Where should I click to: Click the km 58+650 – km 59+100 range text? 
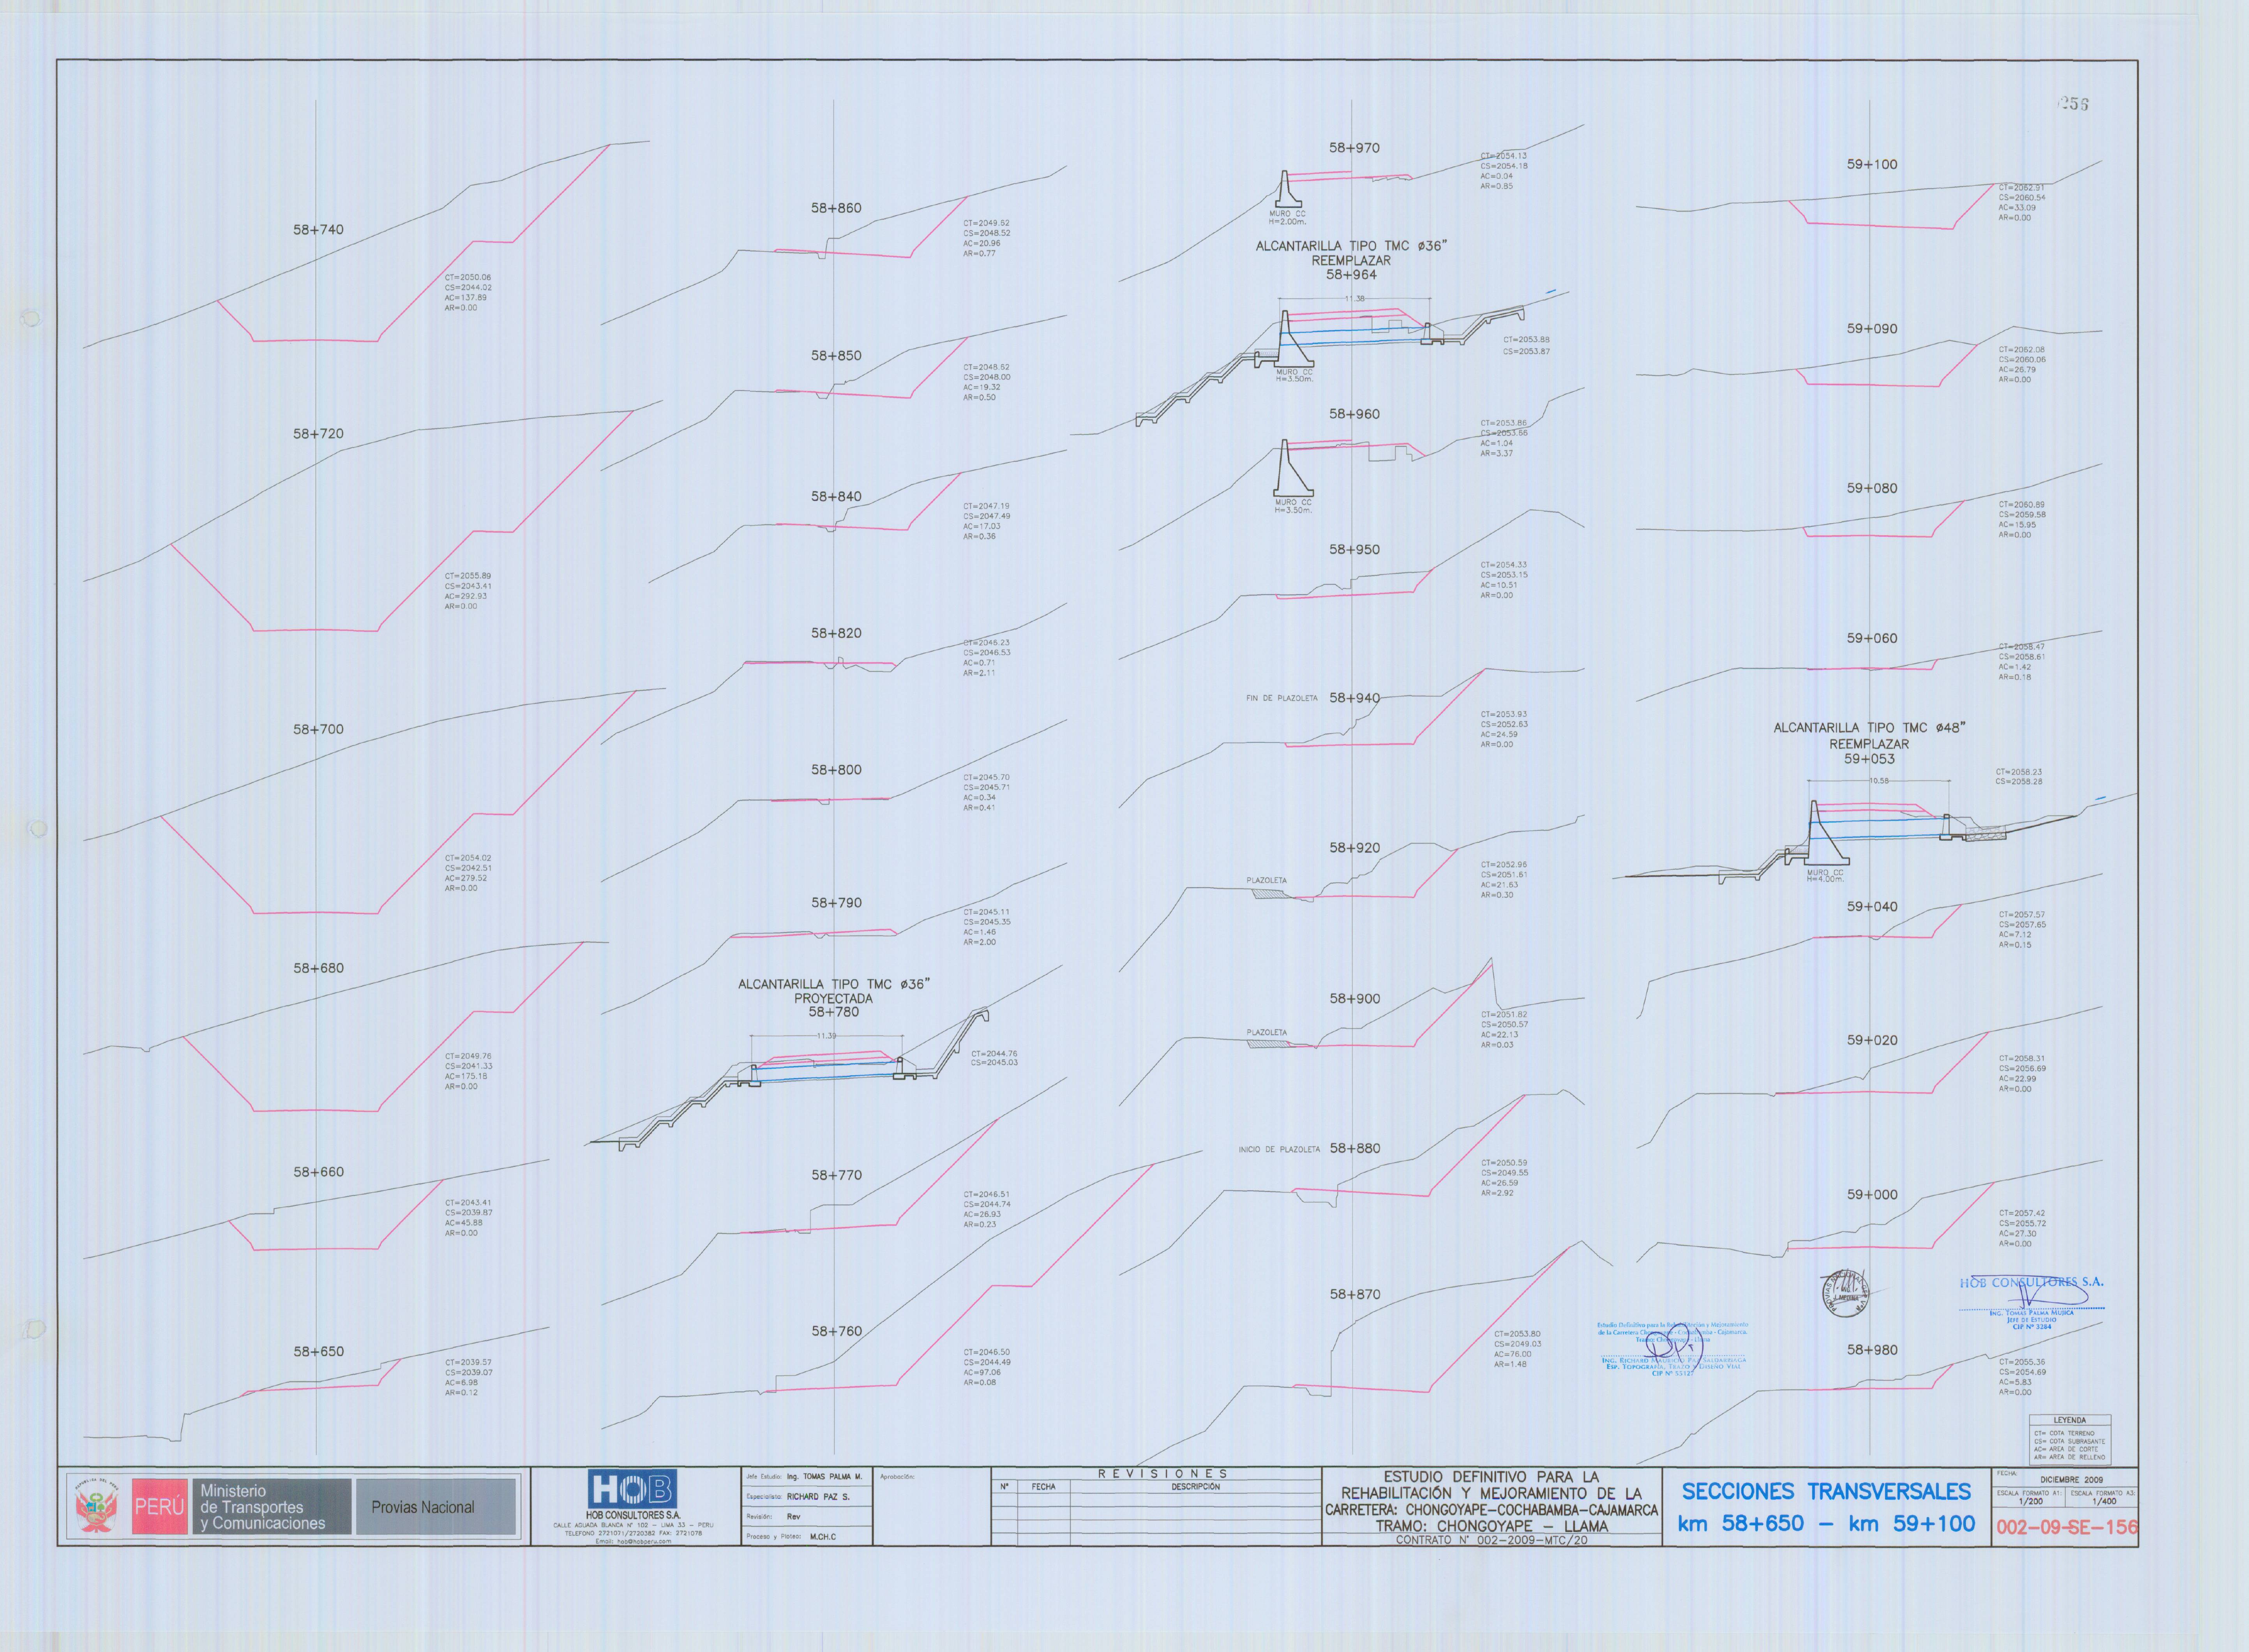(1826, 1524)
